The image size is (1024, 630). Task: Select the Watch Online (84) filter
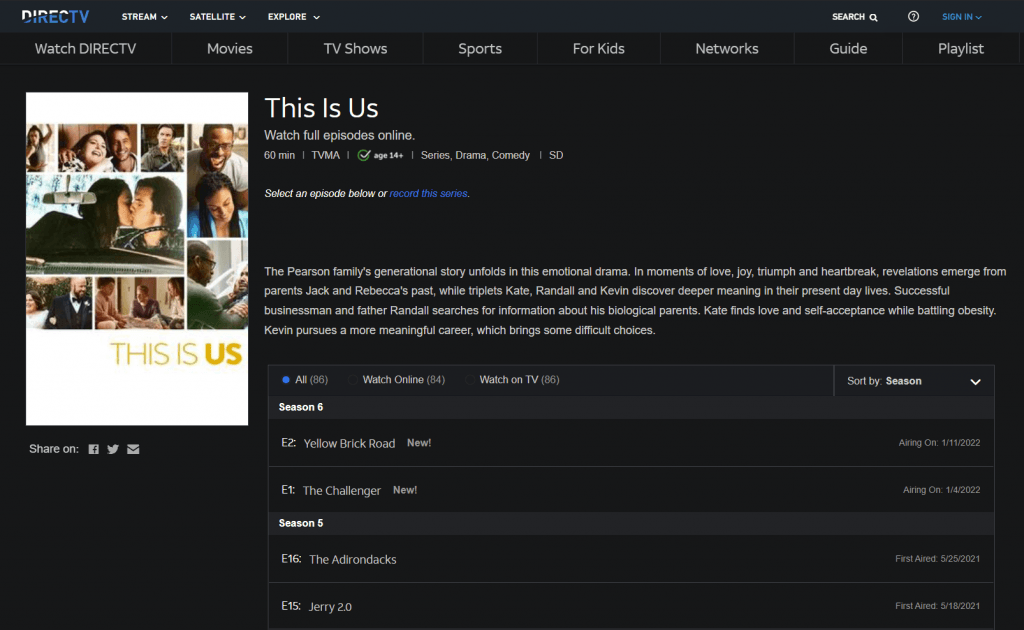pyautogui.click(x=397, y=379)
